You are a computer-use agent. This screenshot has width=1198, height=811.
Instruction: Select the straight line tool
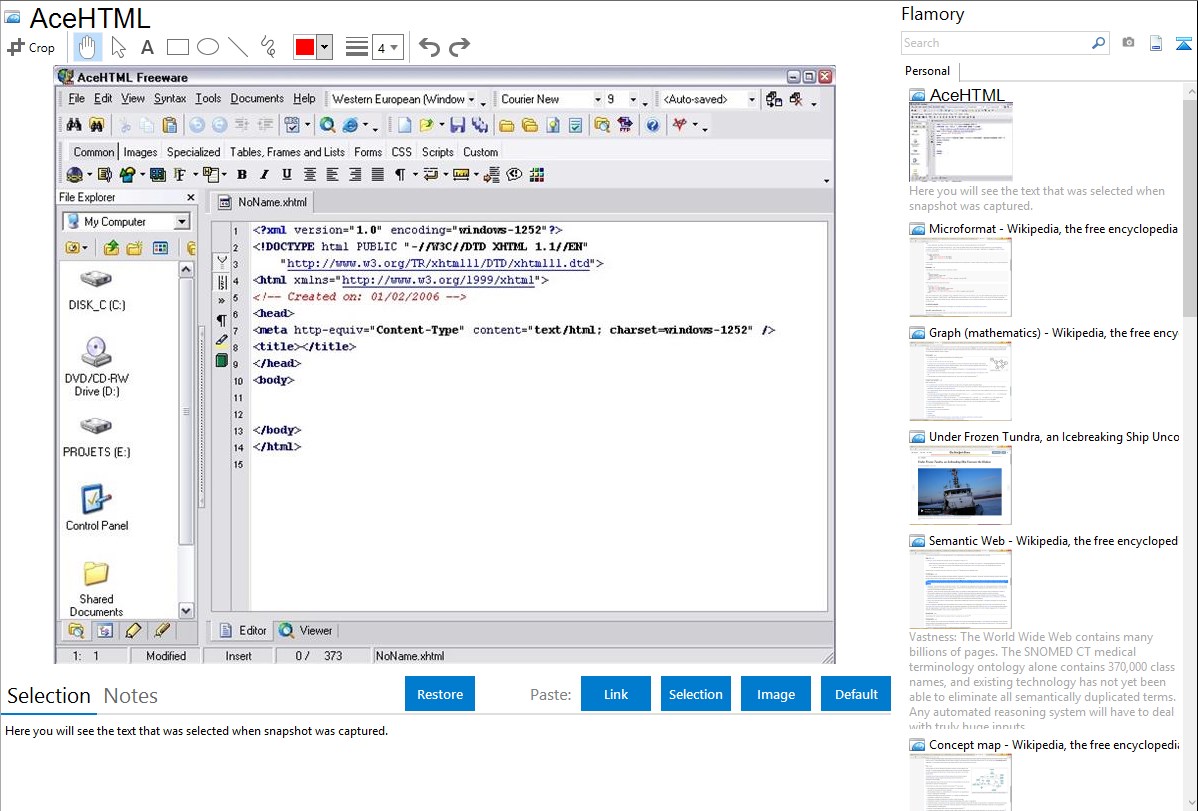pos(237,47)
